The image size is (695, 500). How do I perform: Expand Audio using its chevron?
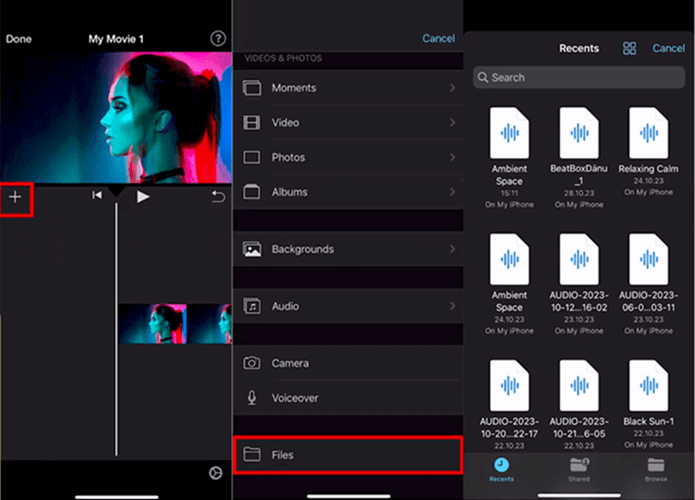[x=452, y=306]
